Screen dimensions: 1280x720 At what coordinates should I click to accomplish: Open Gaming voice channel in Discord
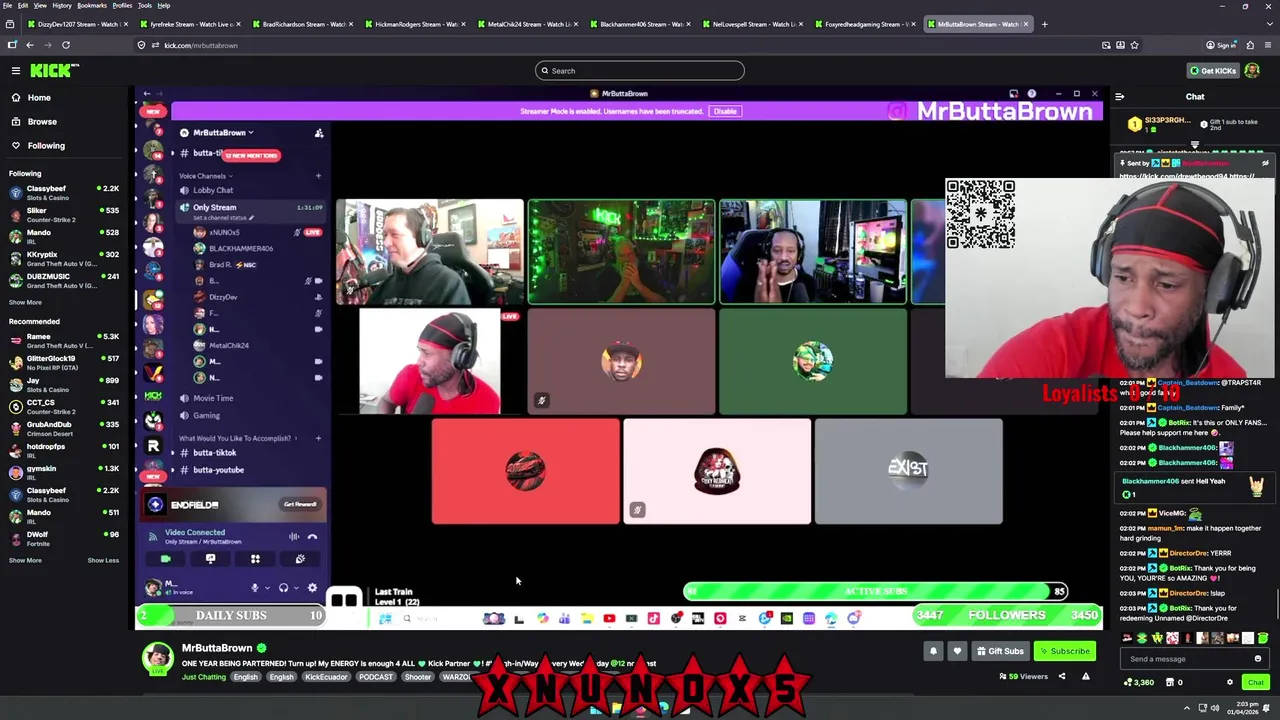click(206, 415)
